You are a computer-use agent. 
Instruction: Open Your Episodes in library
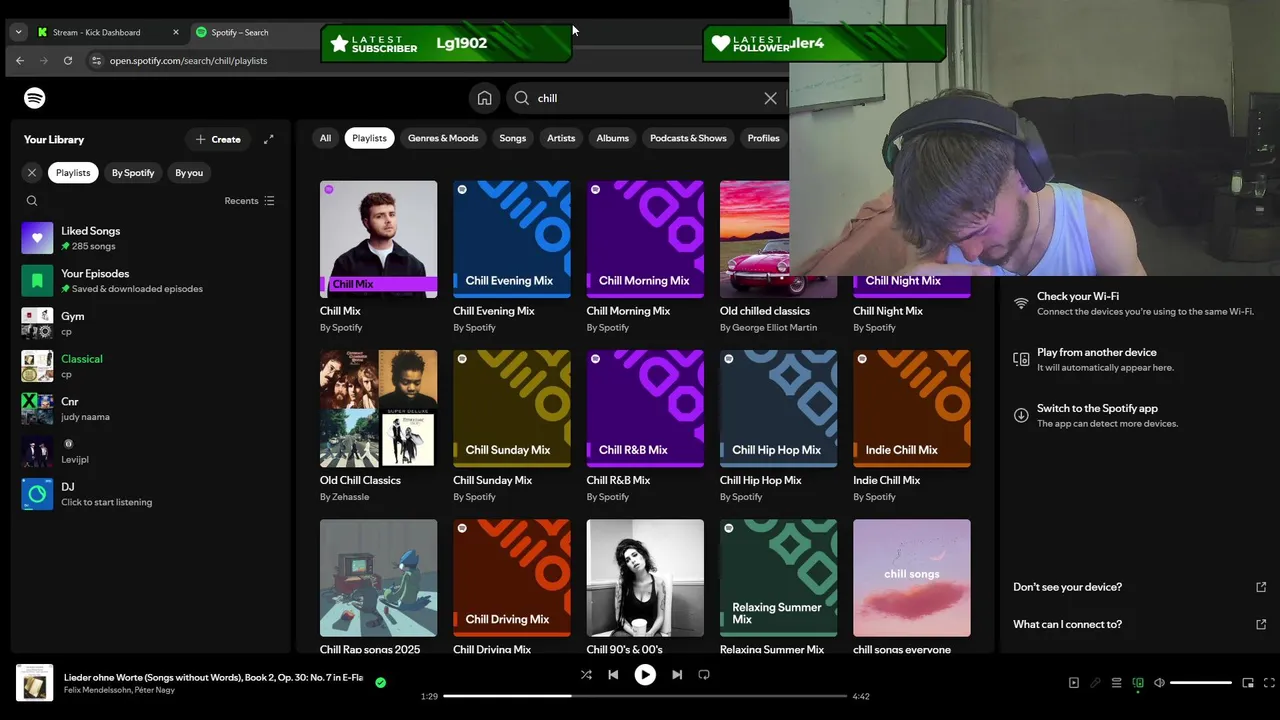tap(150, 281)
